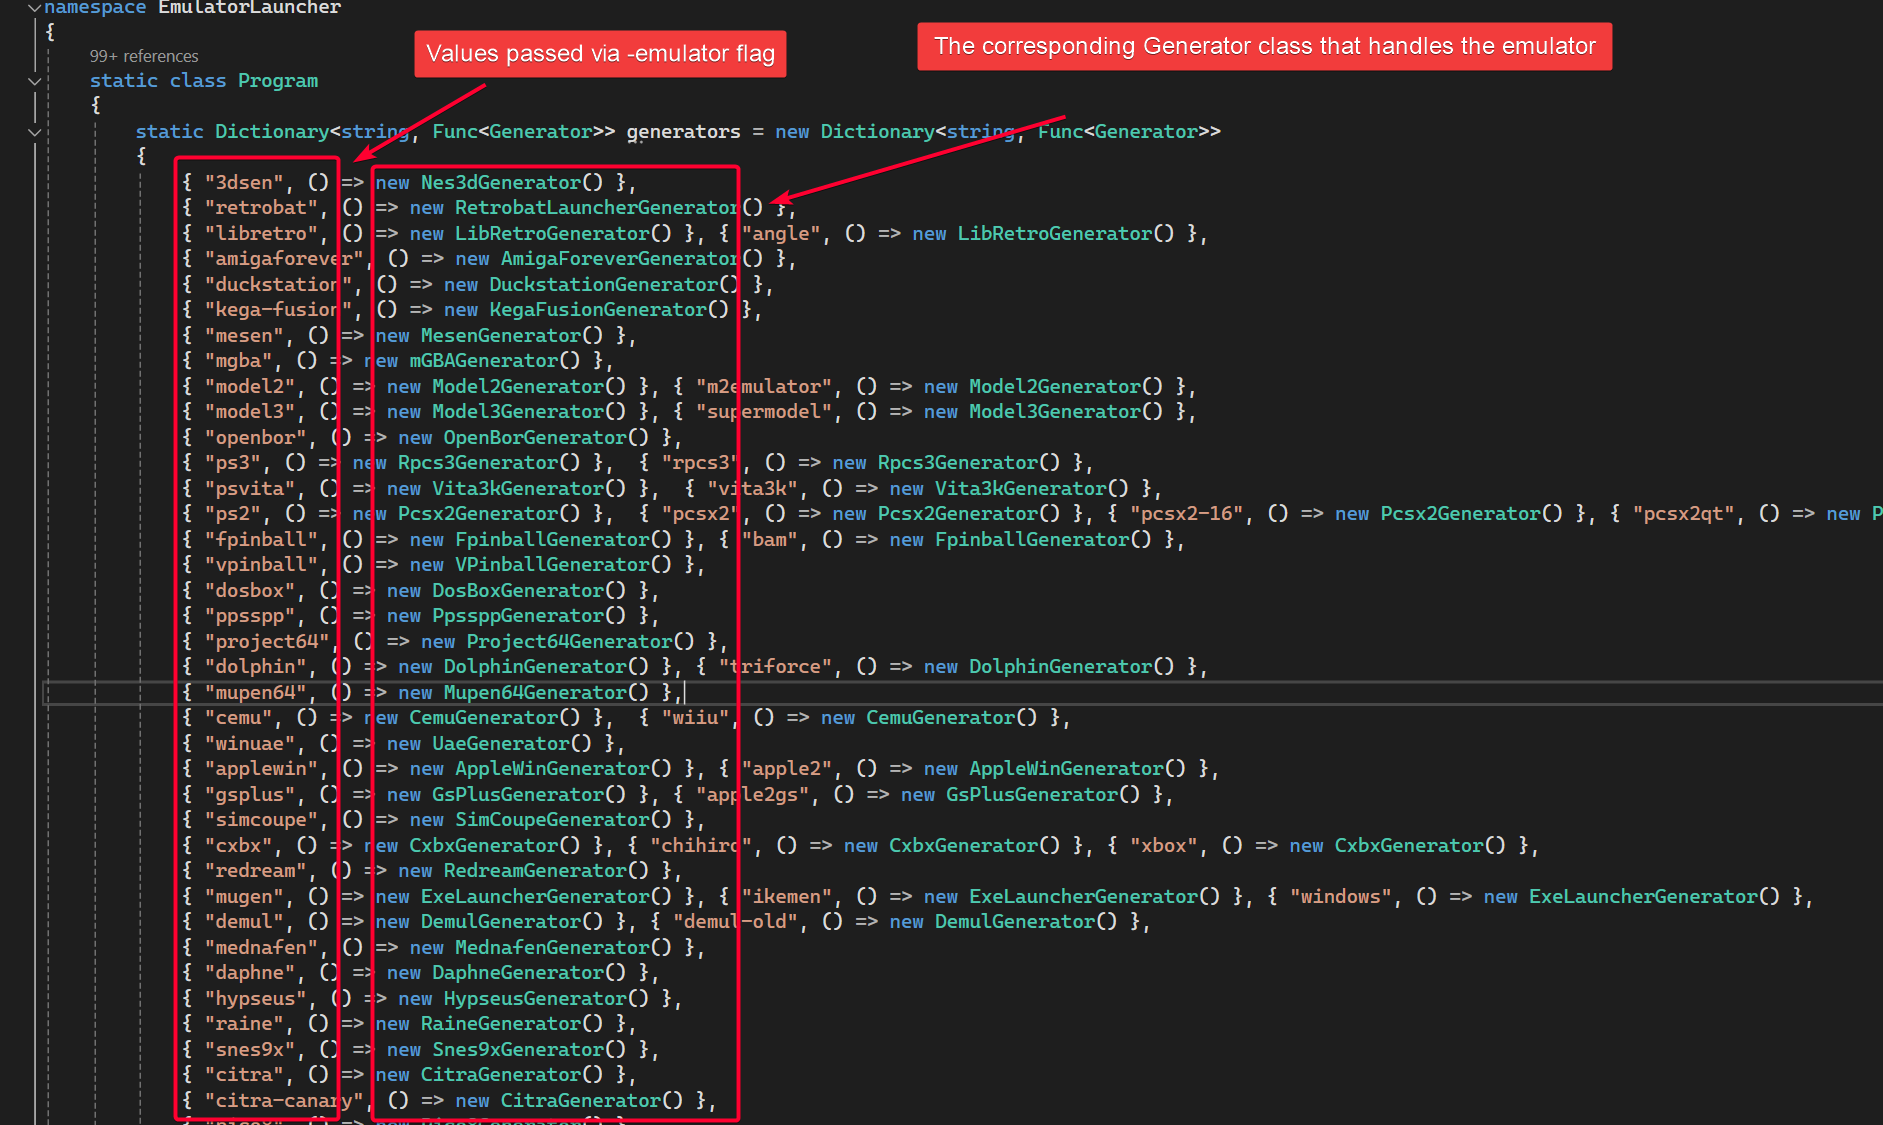The image size is (1883, 1125).
Task: Click the "m2emulator" string key
Action: pyautogui.click(x=765, y=387)
